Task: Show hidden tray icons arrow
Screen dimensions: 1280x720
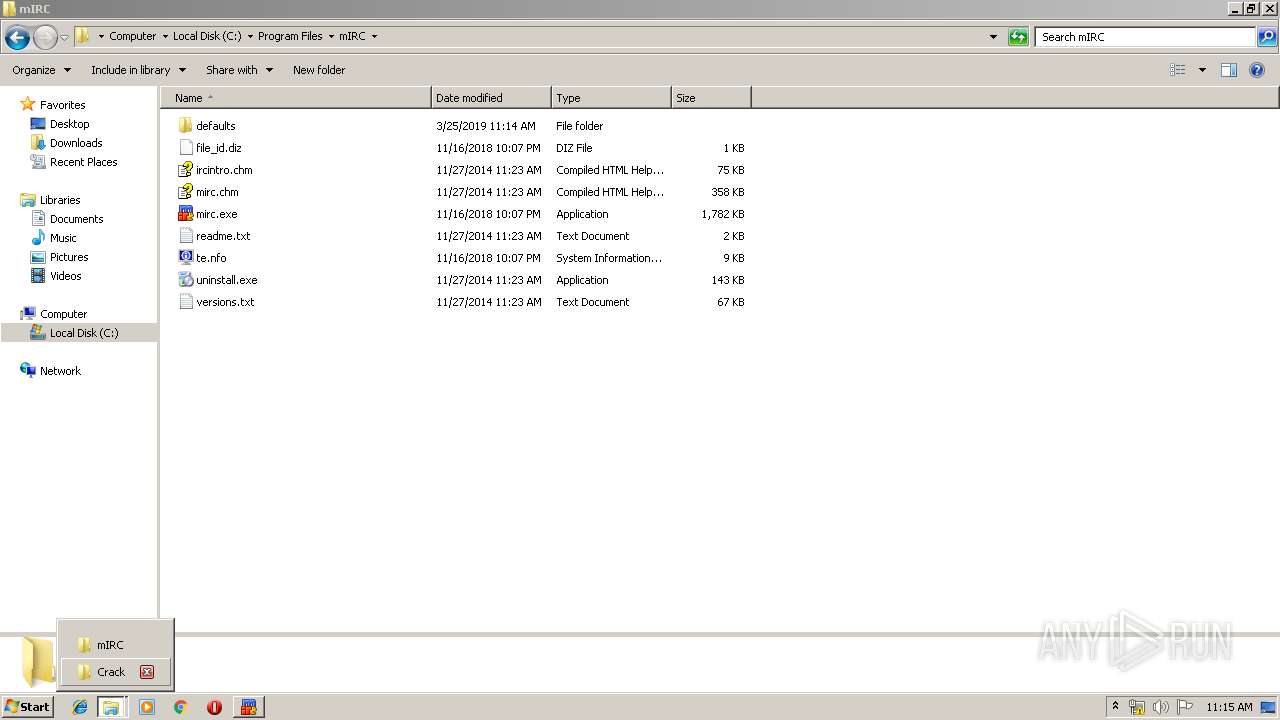Action: click(x=1115, y=707)
